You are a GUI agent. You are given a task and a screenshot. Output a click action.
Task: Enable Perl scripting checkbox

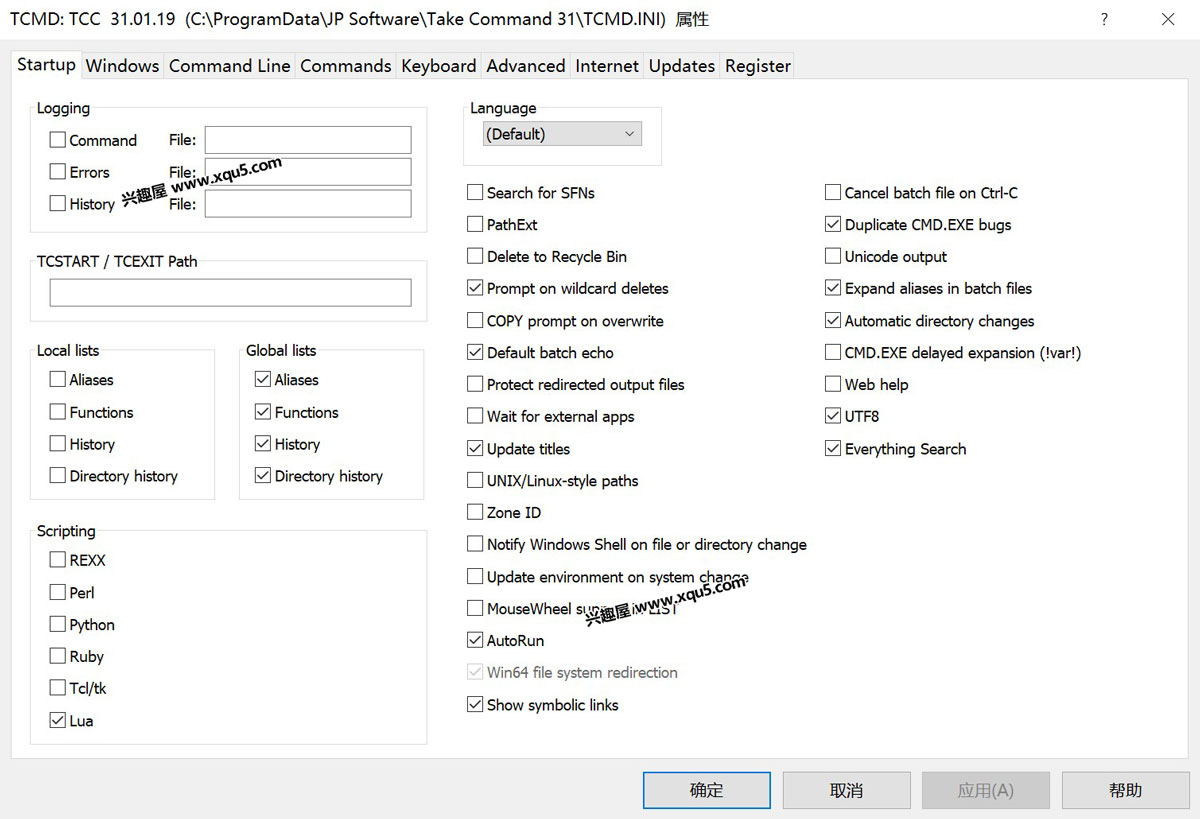click(58, 592)
